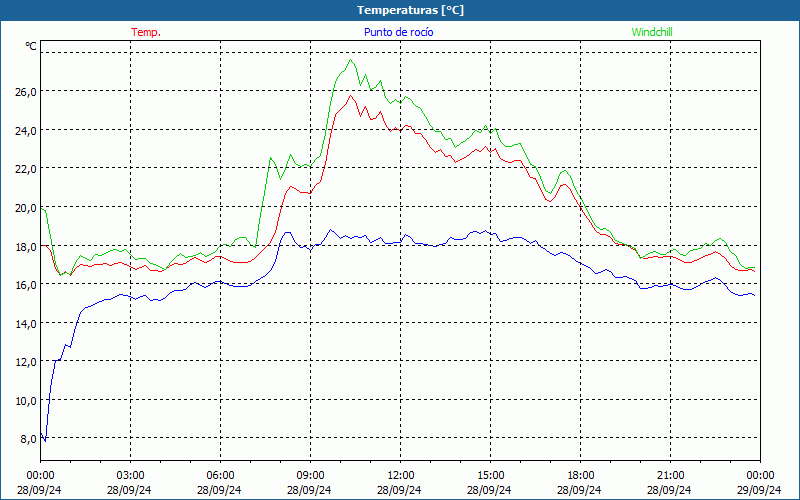Viewport: 800px width, 500px height.
Task: Click the '06:00' time label
Action: tap(220, 476)
